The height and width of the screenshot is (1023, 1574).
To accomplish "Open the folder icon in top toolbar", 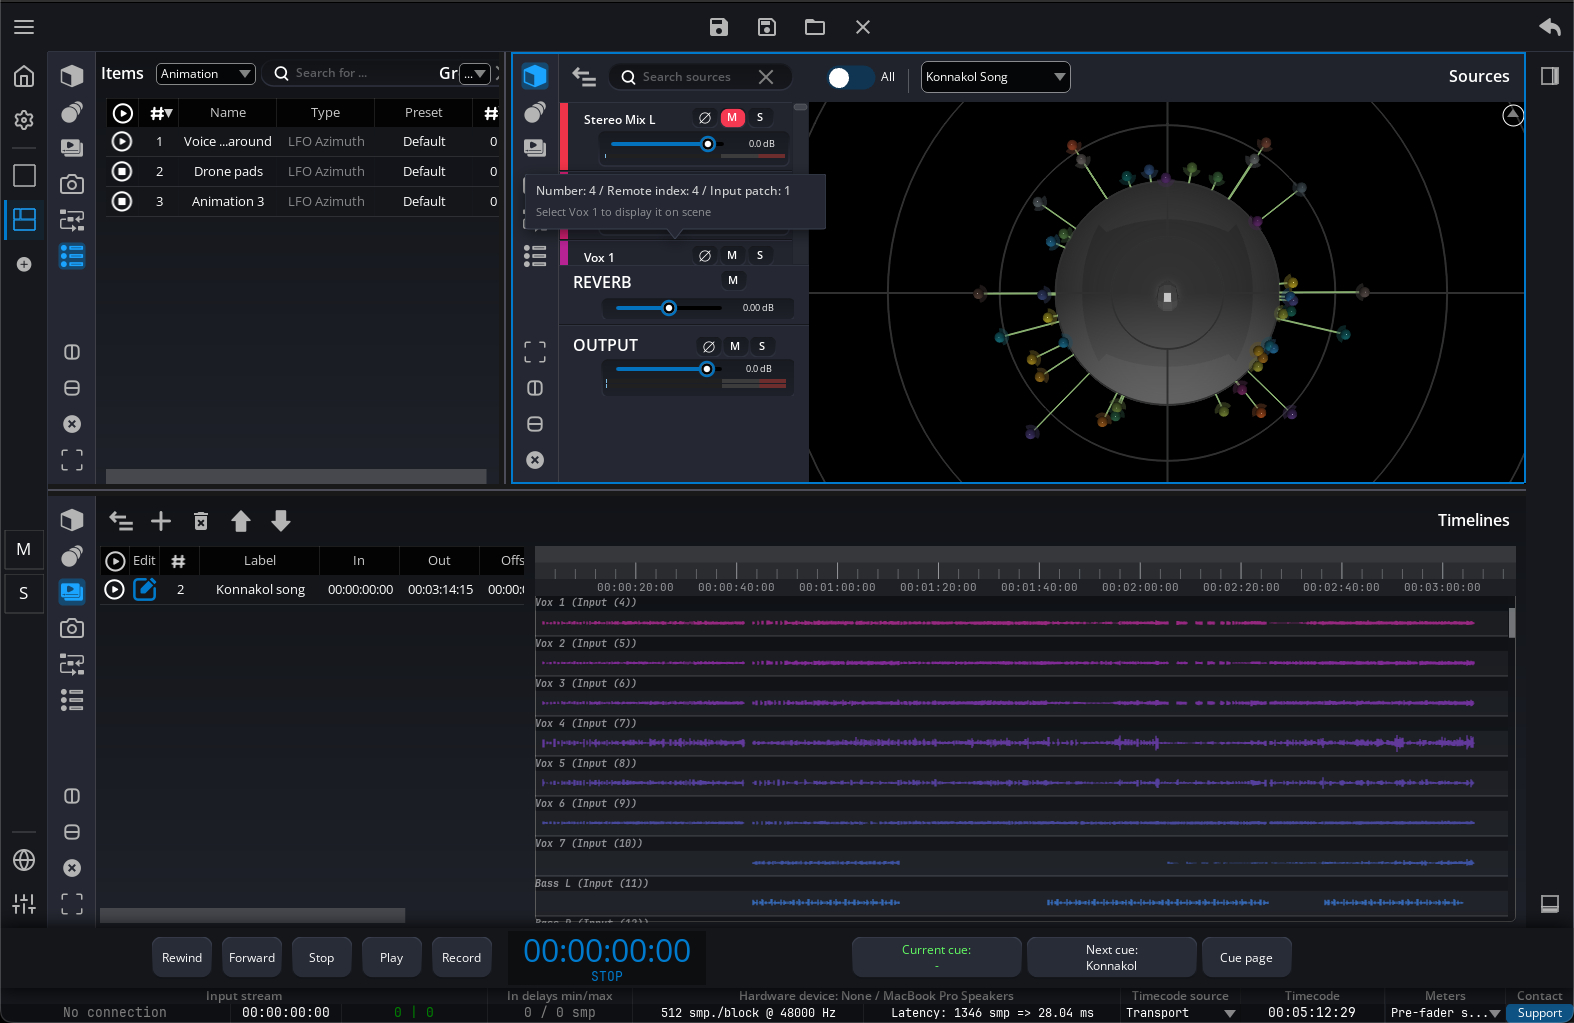I will (814, 27).
